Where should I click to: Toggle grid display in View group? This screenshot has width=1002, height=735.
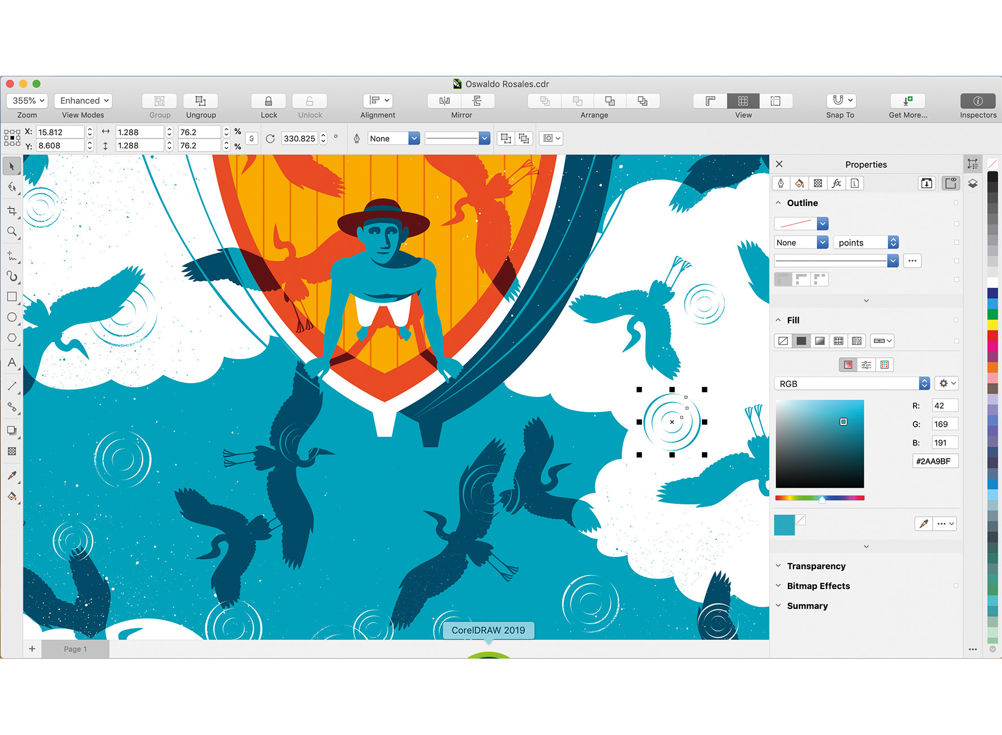(x=743, y=101)
